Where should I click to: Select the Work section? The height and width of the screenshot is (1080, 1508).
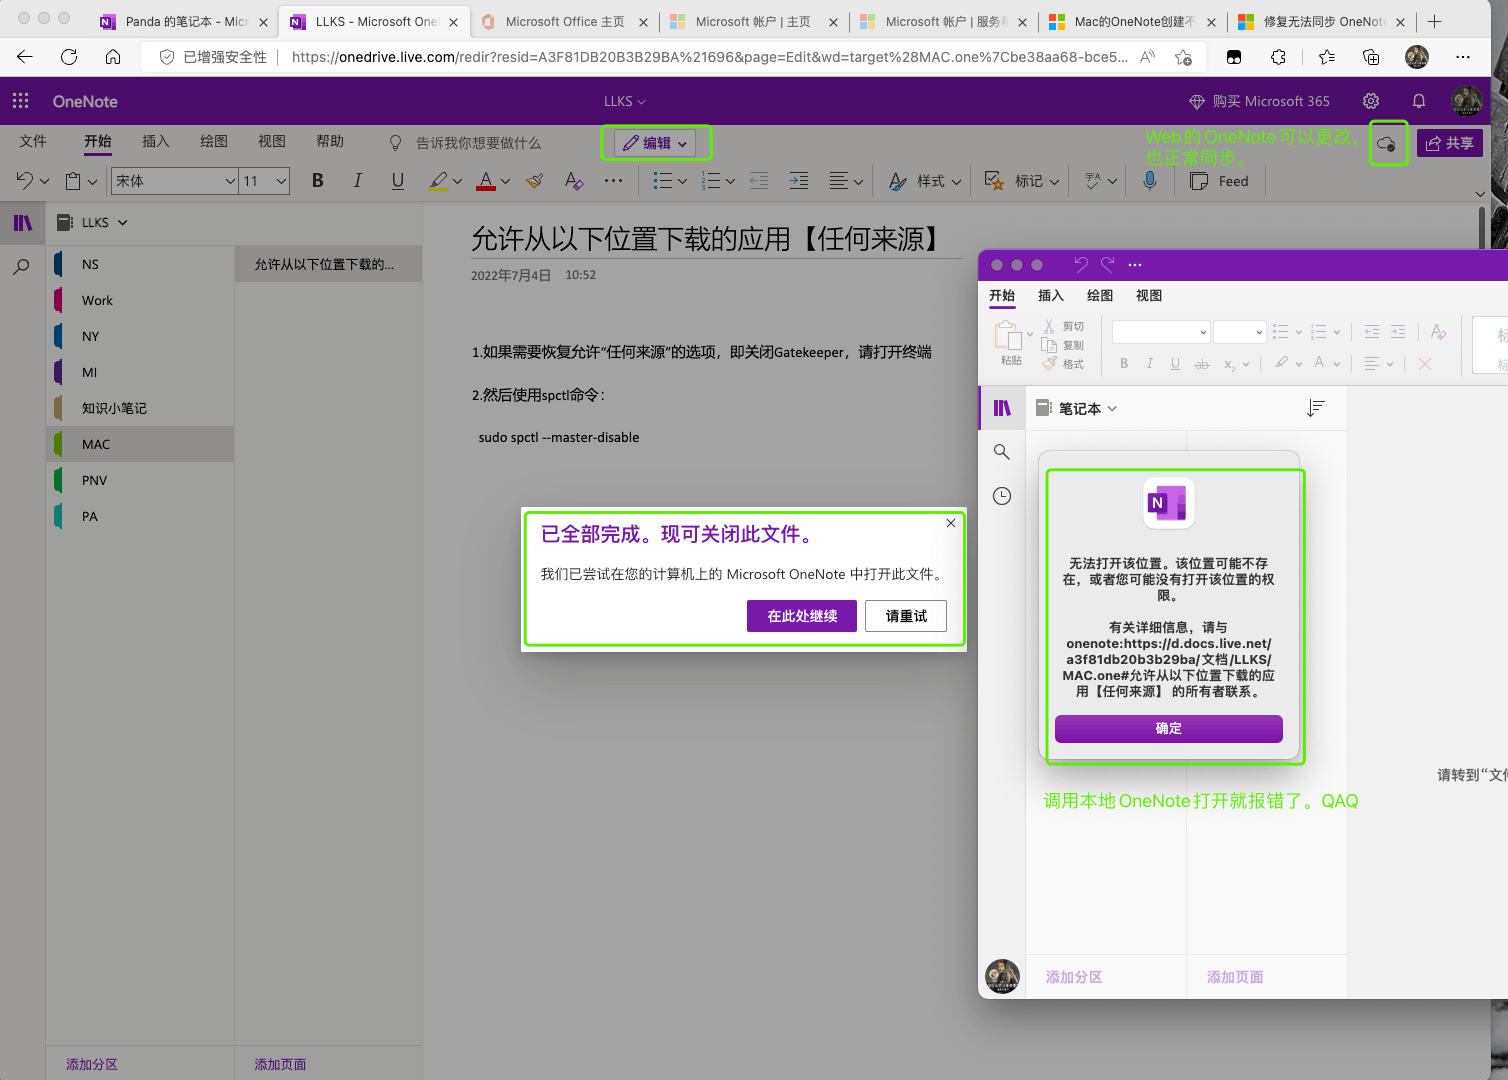point(140,300)
